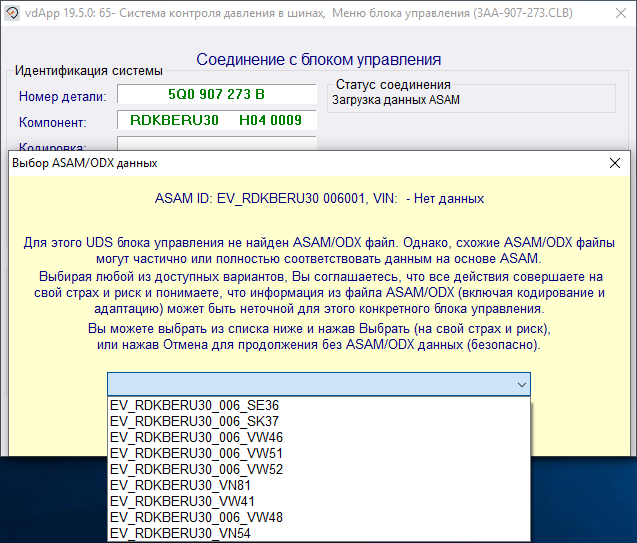Pick EV_RDKBERU30_006_VW46 entry

click(x=196, y=438)
